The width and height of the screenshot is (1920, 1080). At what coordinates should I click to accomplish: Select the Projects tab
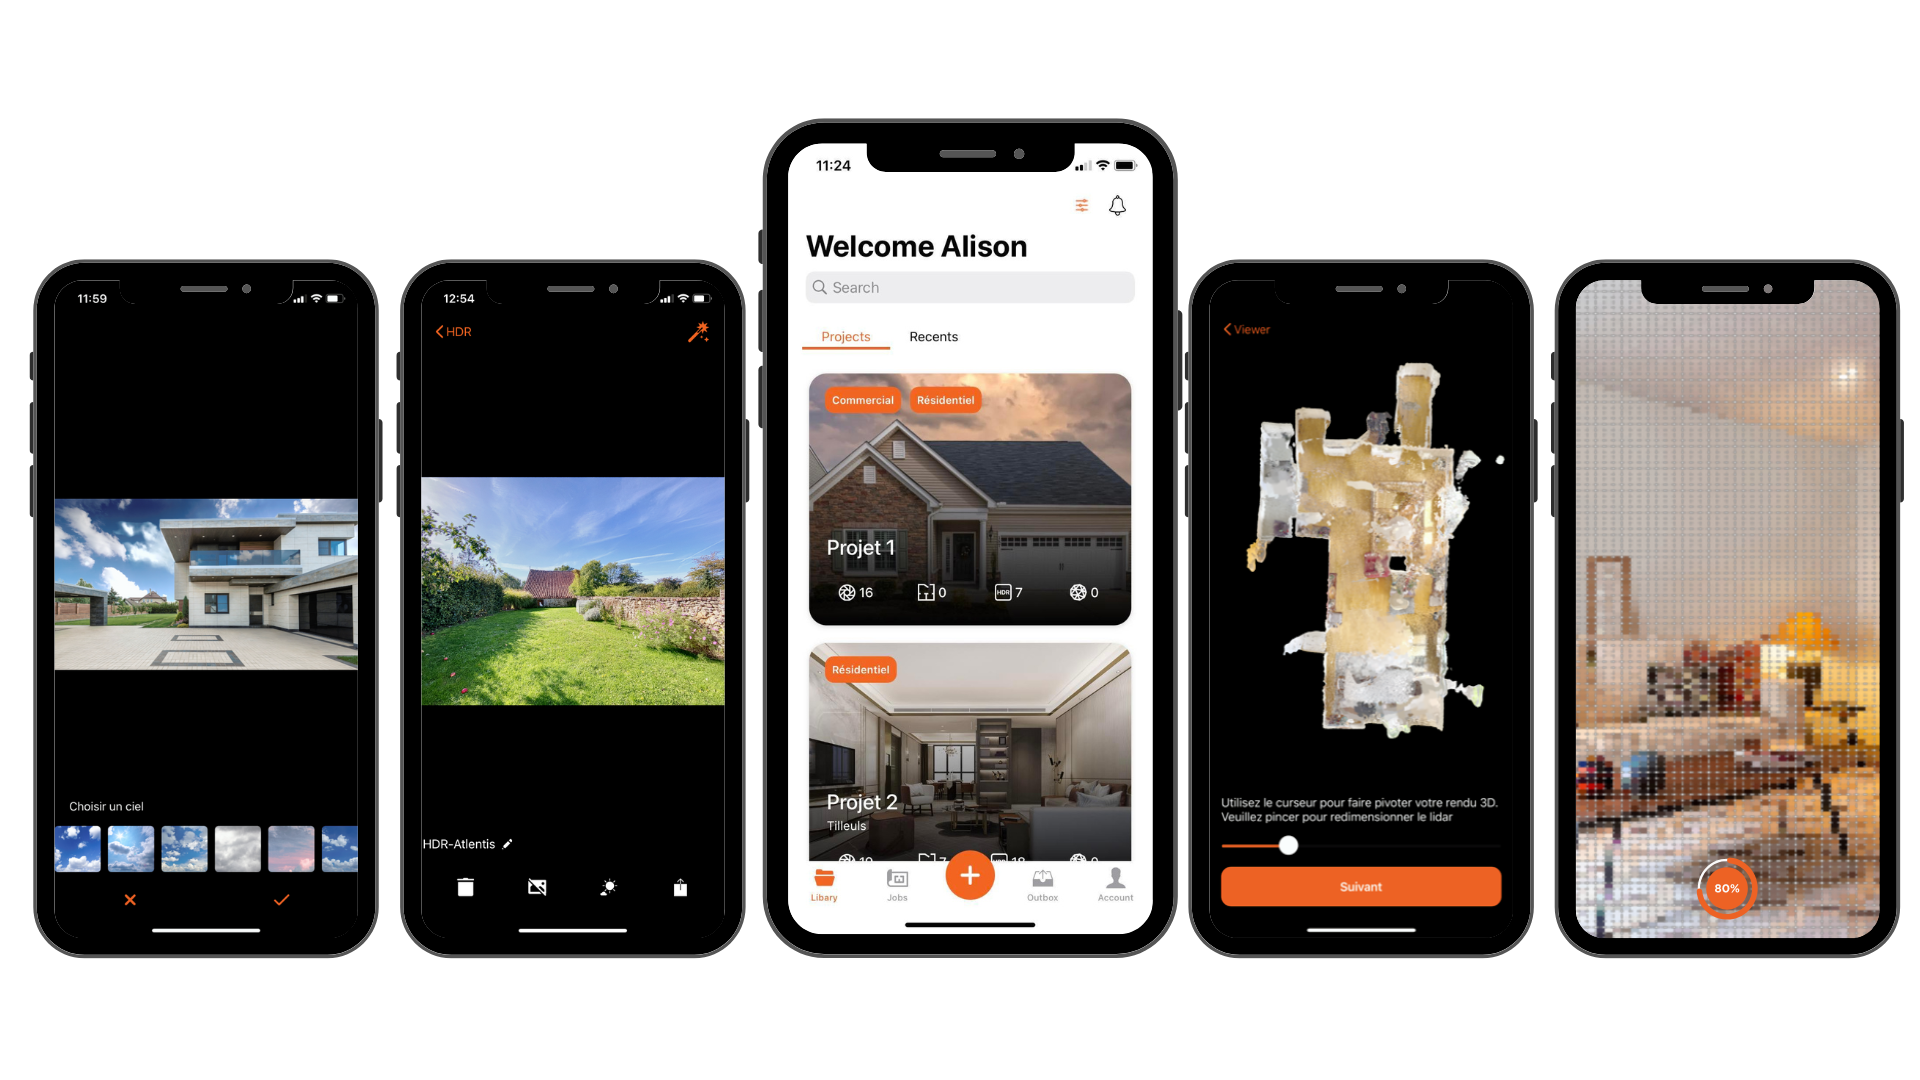[x=844, y=336]
